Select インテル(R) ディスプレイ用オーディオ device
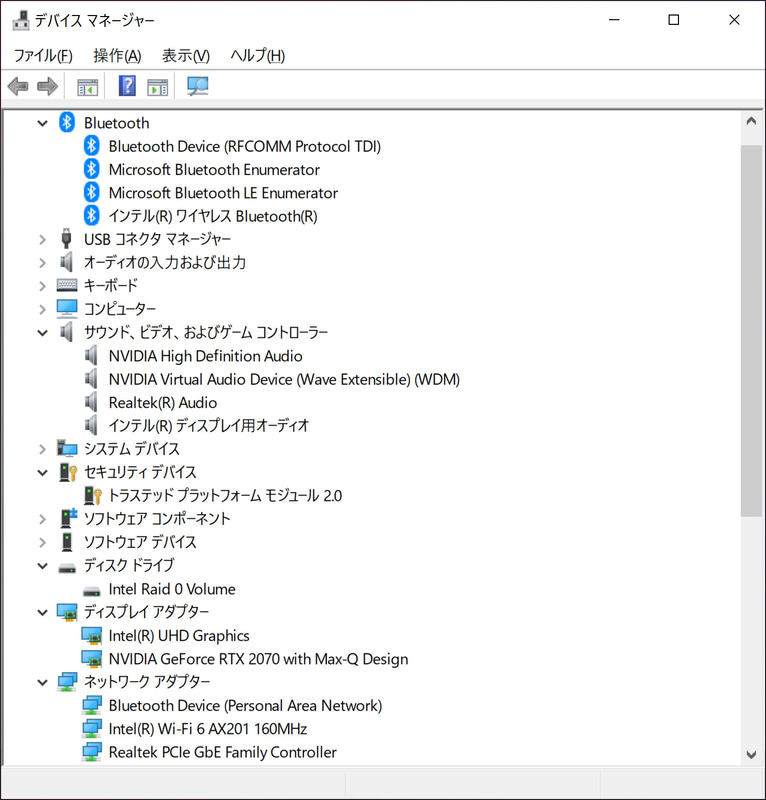 209,426
